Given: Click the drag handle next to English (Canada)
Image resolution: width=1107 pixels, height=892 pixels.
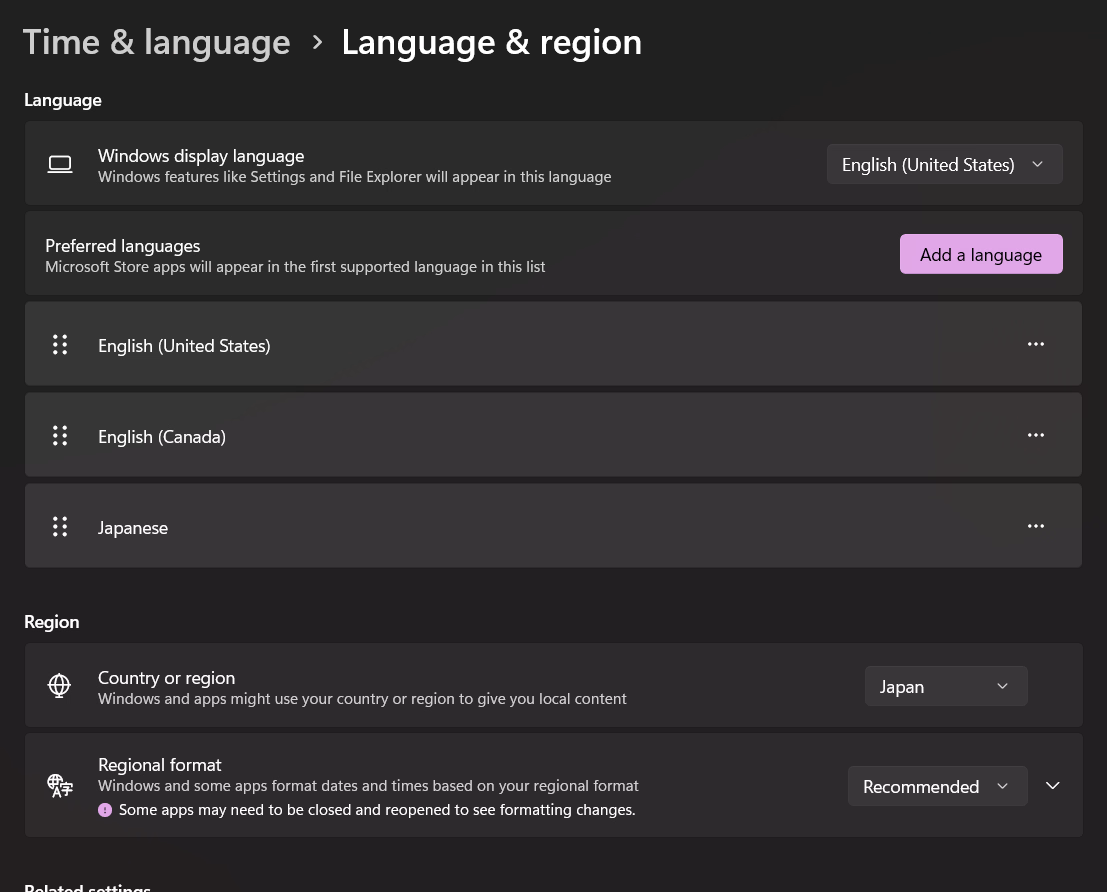Looking at the screenshot, I should click(60, 436).
